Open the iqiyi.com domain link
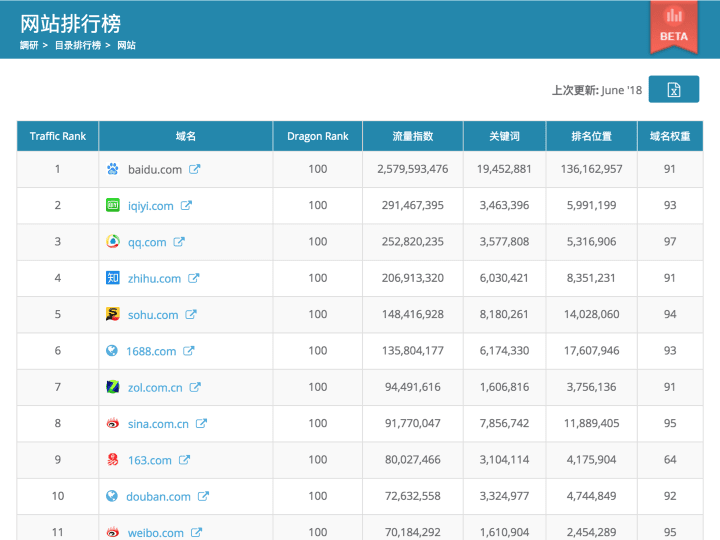Viewport: 720px width, 540px height. pyautogui.click(x=151, y=206)
